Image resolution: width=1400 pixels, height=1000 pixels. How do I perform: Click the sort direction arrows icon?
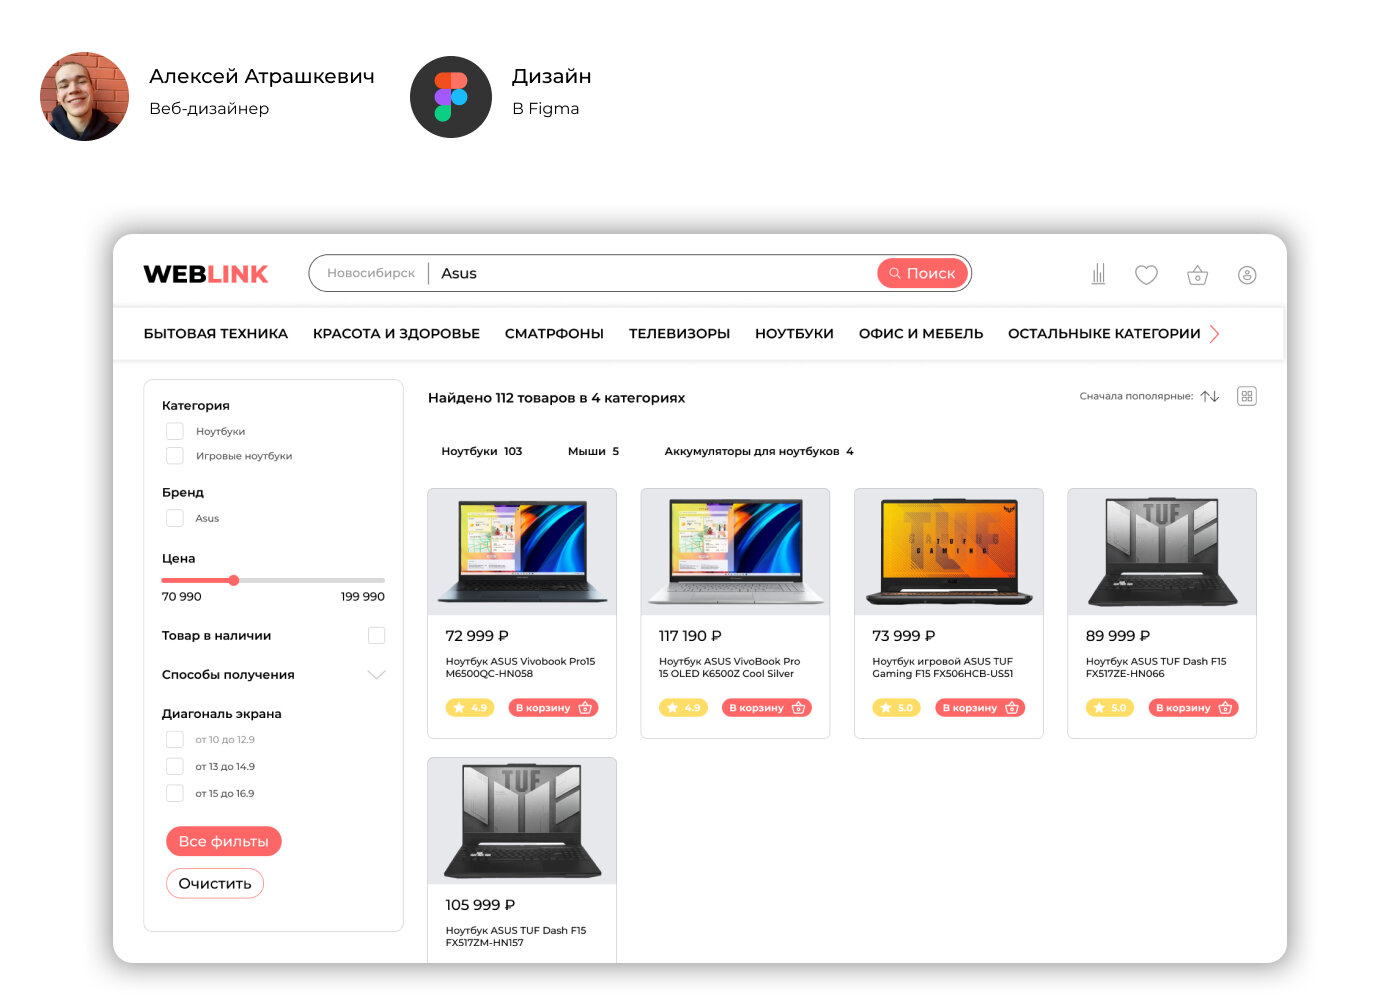click(1210, 396)
